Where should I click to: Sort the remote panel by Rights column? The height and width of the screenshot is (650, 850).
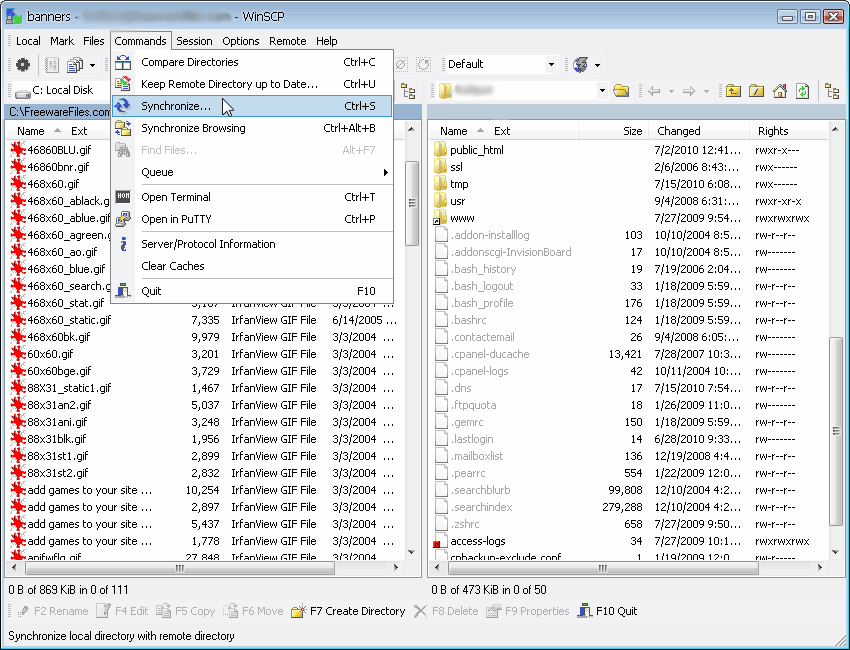[x=789, y=131]
